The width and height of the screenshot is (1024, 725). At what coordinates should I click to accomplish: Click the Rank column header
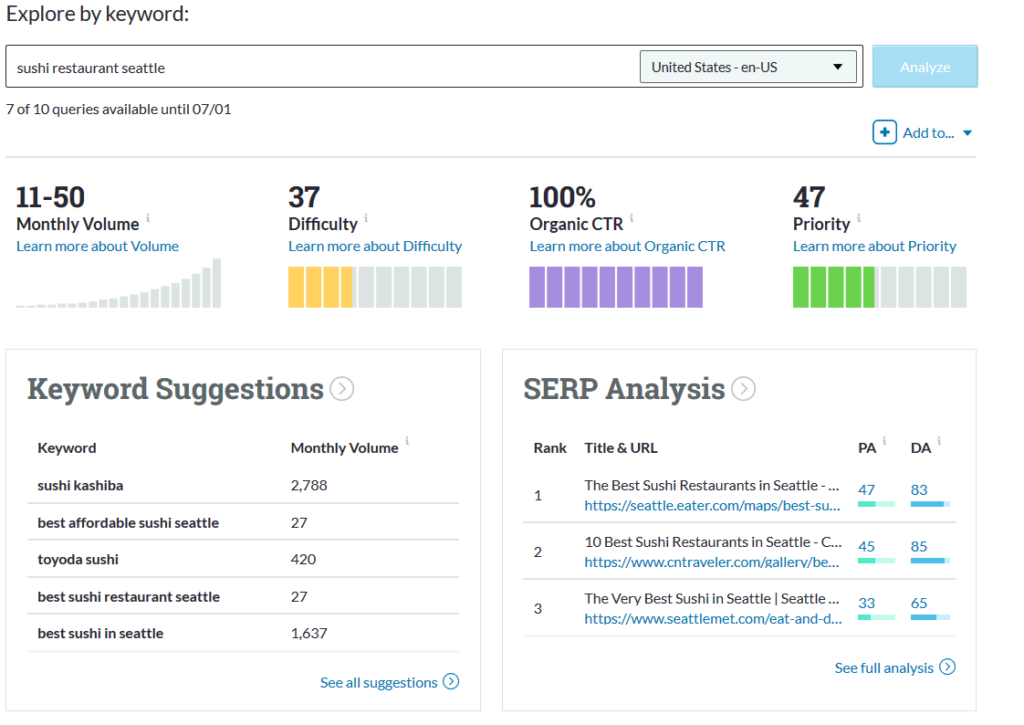[550, 448]
